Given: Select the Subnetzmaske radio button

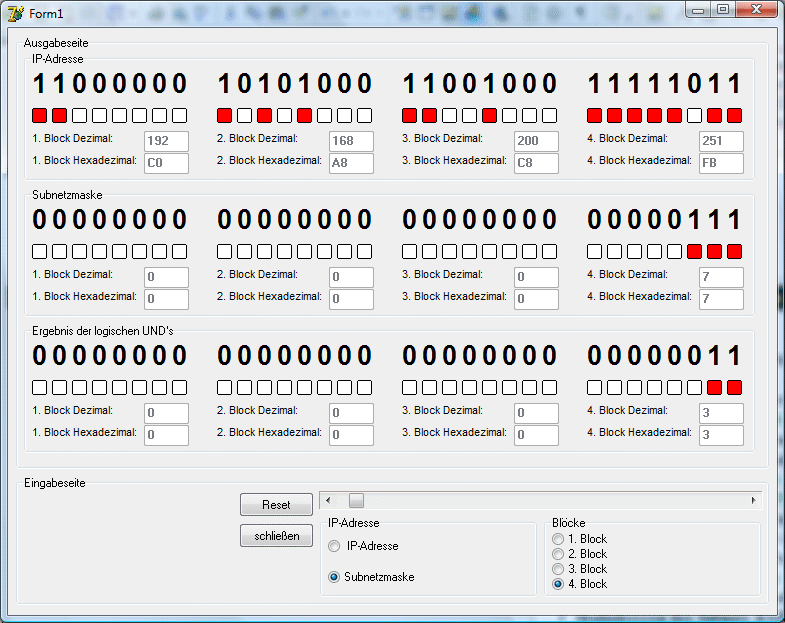Looking at the screenshot, I should pyautogui.click(x=334, y=577).
